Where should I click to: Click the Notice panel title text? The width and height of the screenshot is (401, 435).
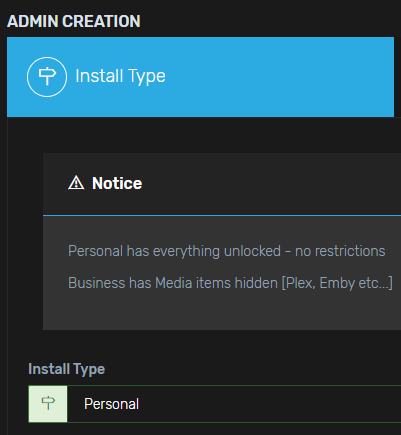[x=117, y=183]
